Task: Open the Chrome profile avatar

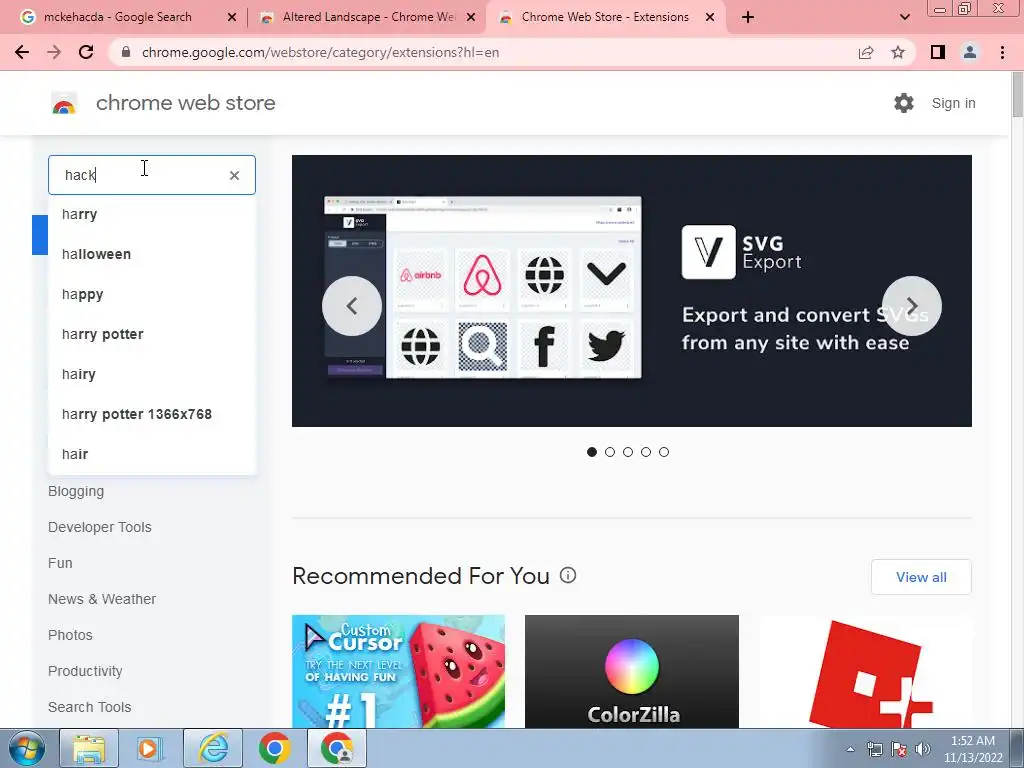Action: tap(970, 52)
